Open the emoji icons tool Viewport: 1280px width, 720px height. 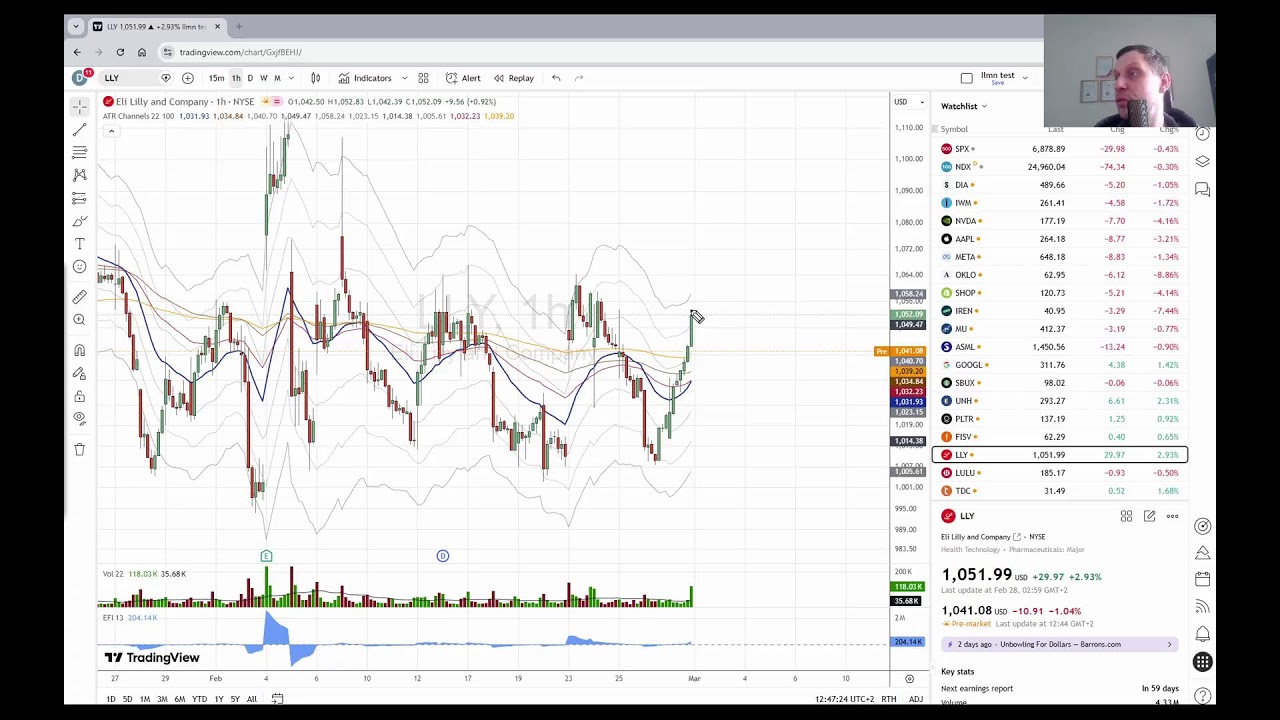79,267
